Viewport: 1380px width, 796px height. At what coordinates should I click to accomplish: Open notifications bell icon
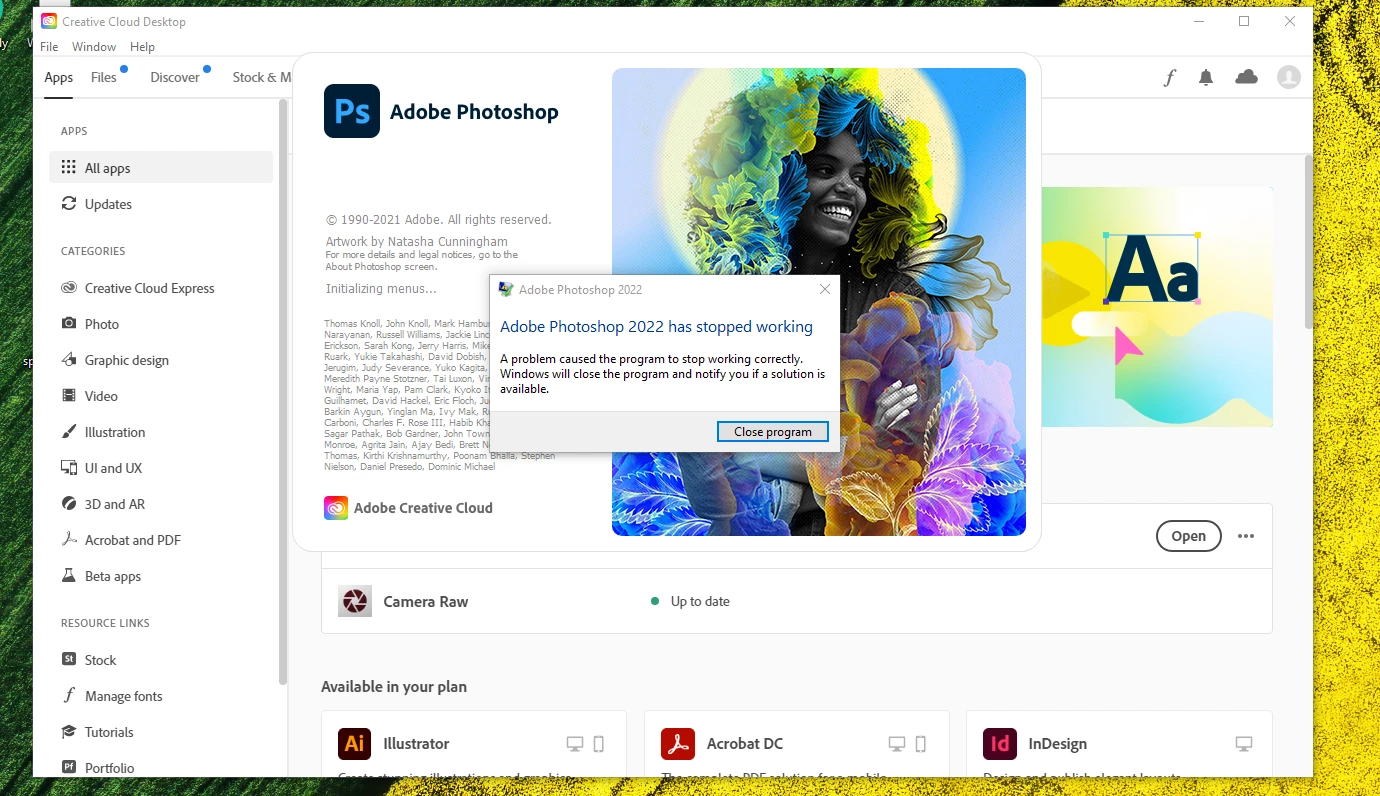[1206, 77]
